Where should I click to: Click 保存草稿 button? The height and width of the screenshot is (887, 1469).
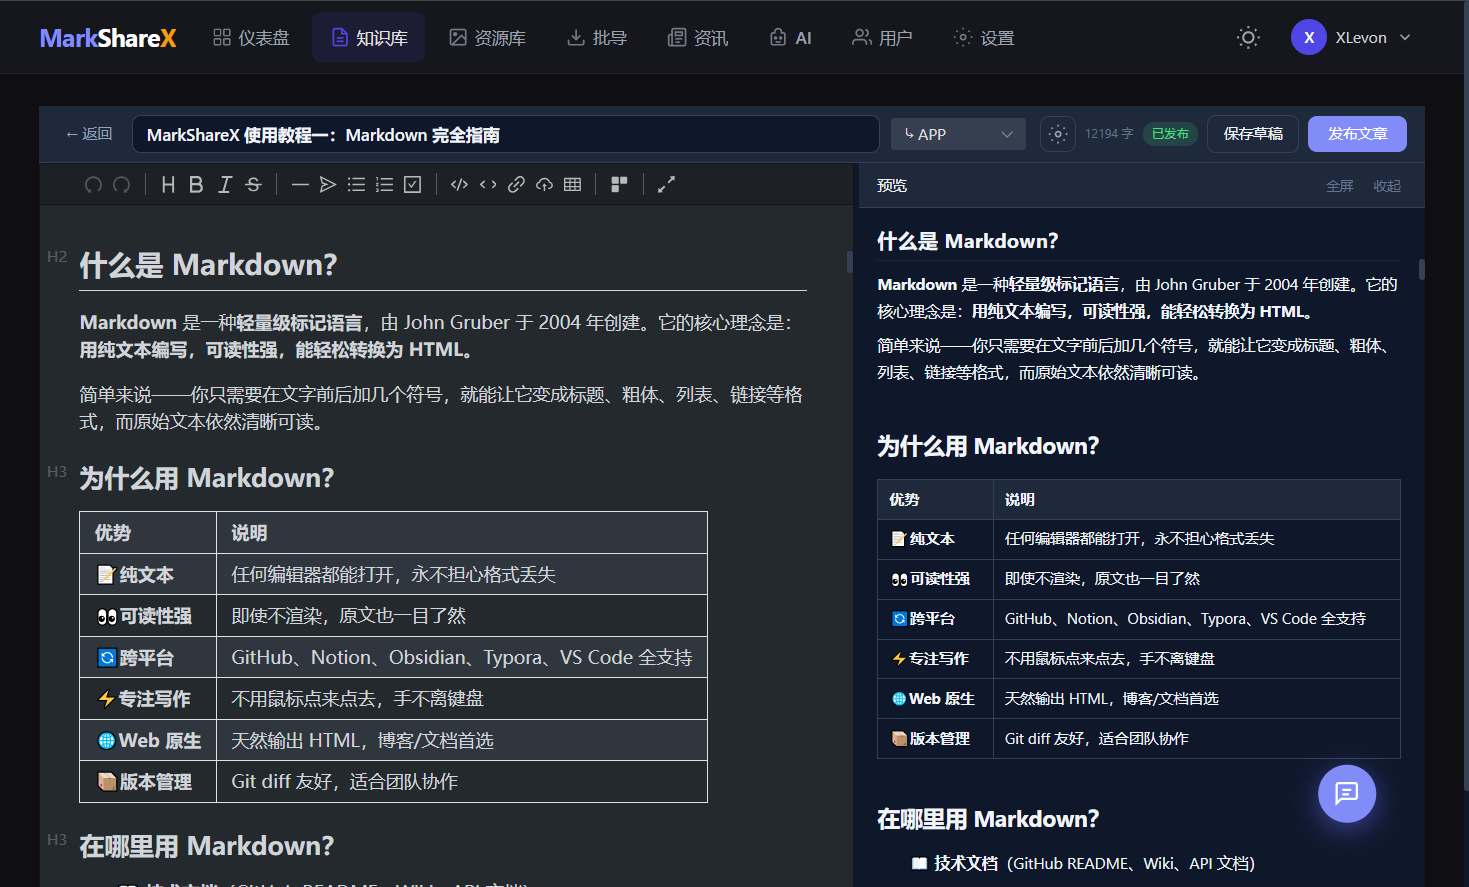point(1253,134)
